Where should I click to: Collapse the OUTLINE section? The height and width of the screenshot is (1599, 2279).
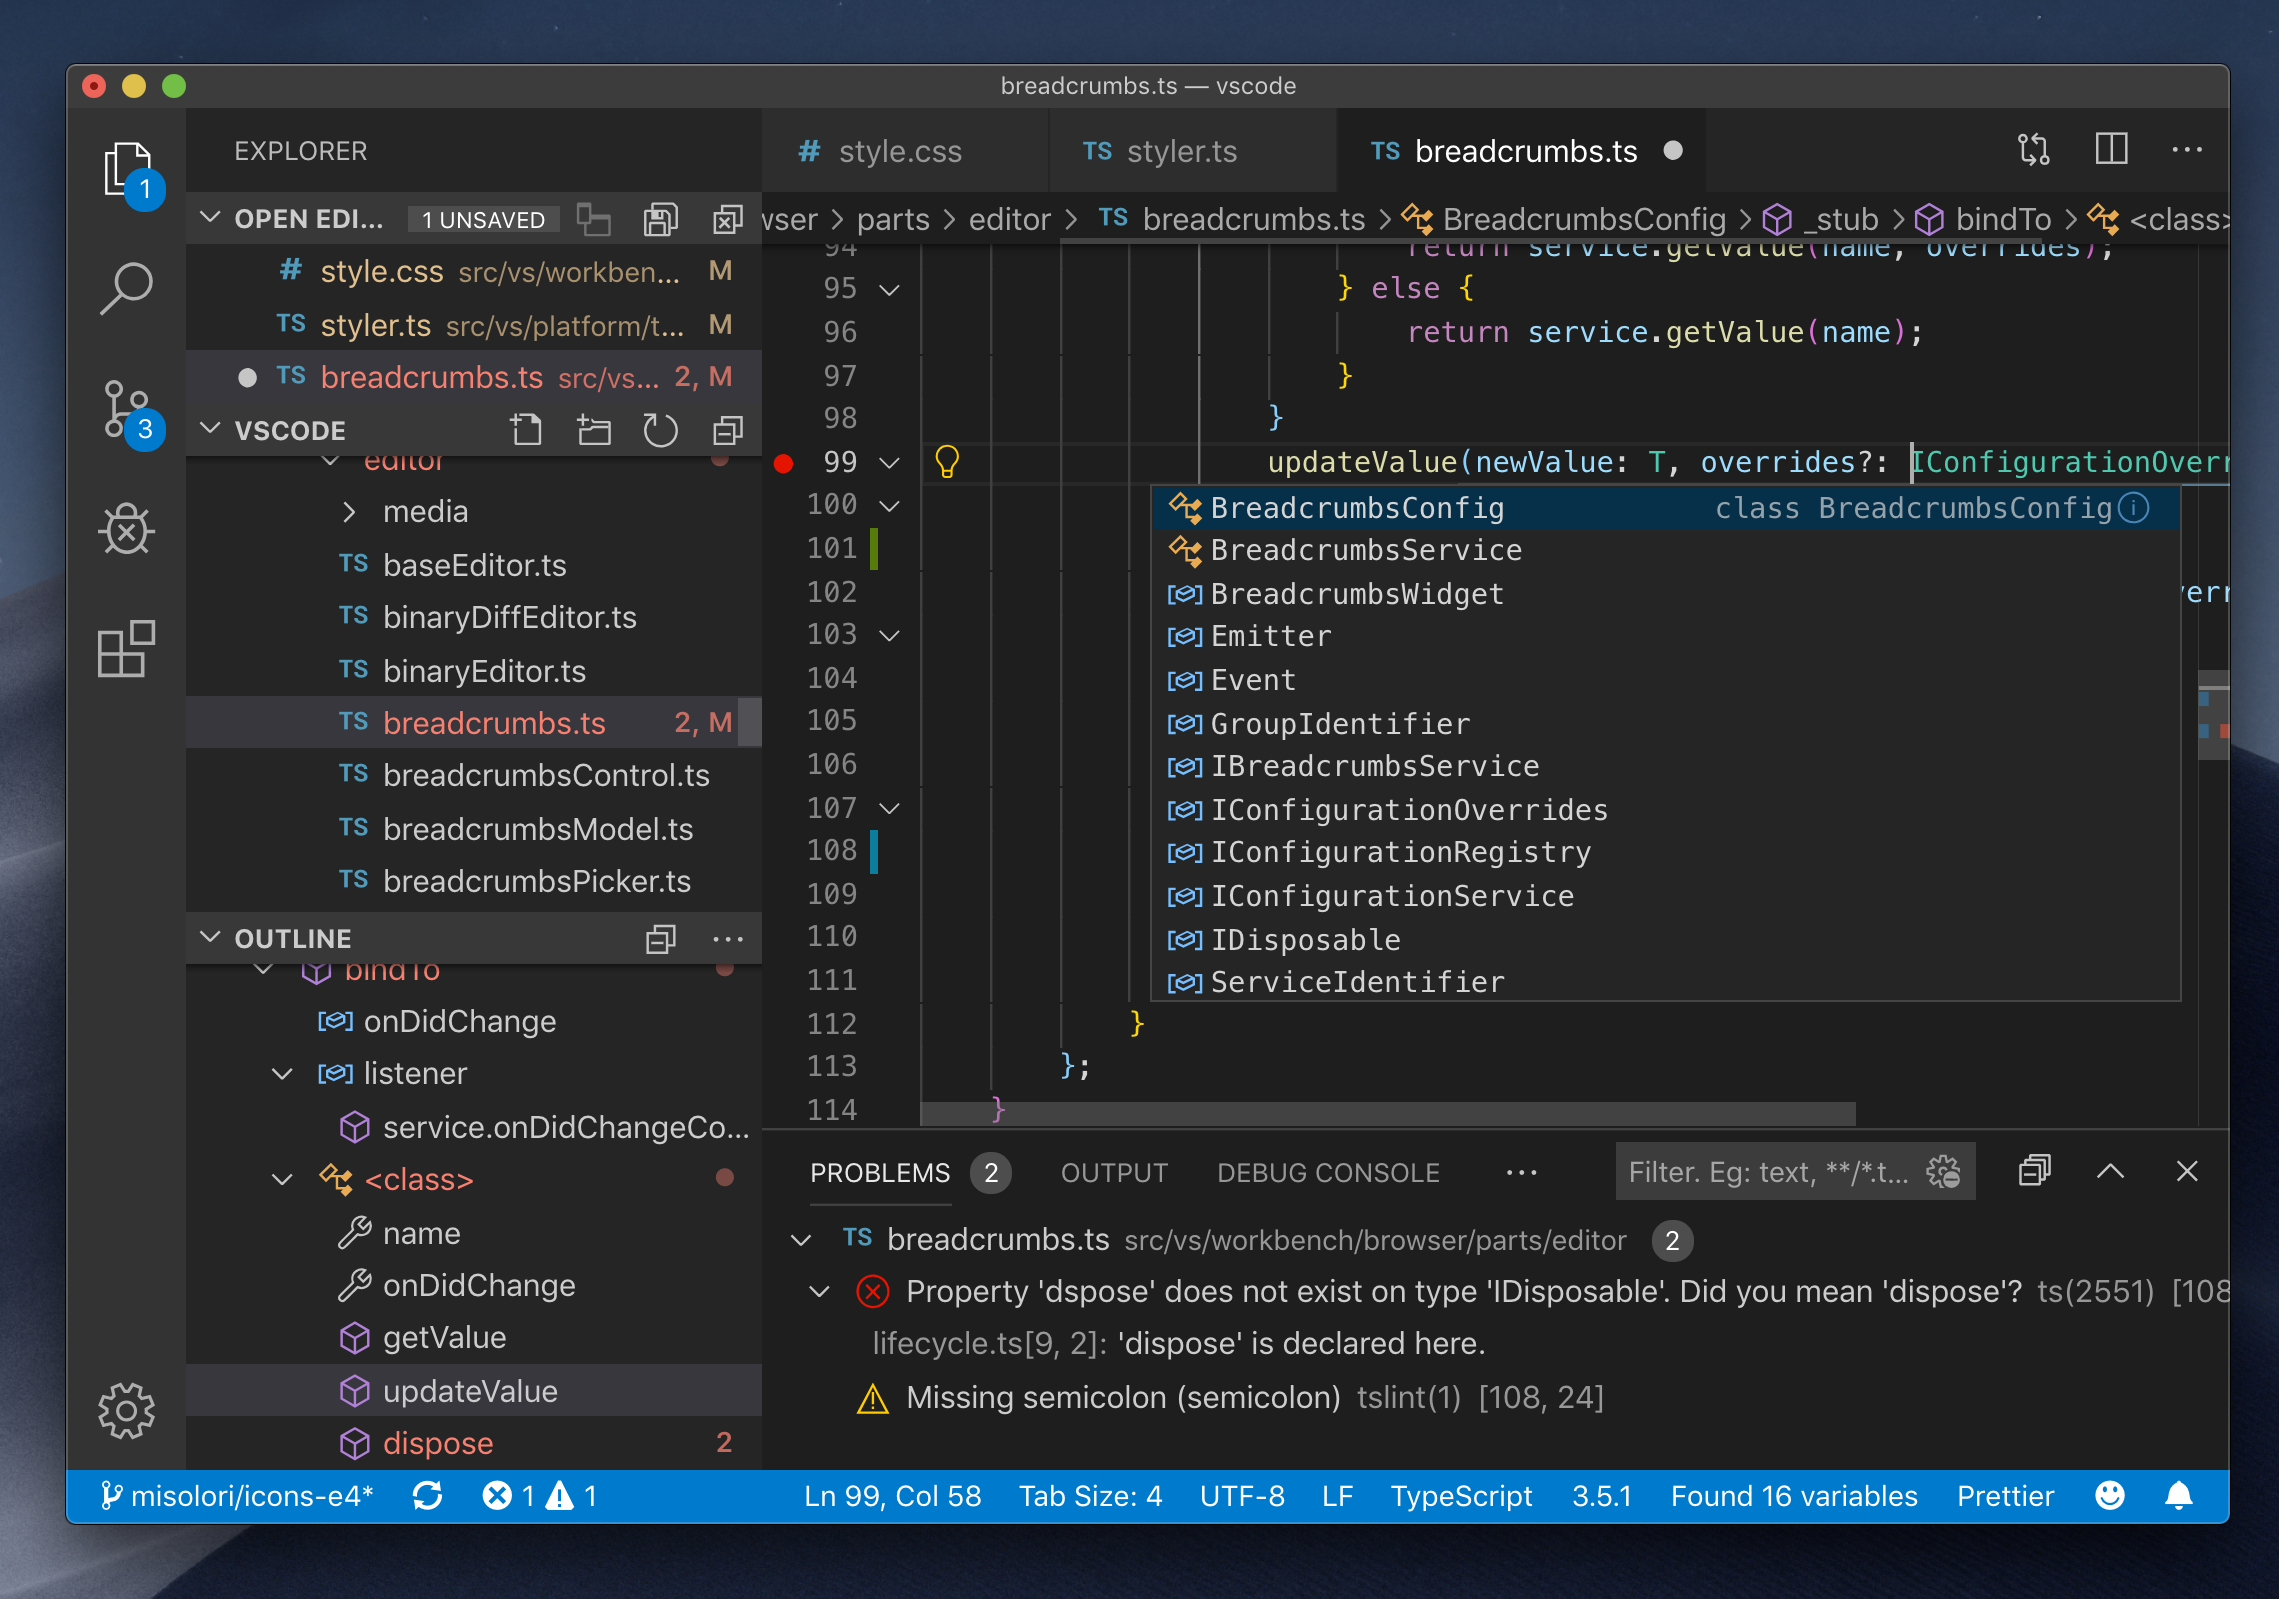[x=210, y=937]
